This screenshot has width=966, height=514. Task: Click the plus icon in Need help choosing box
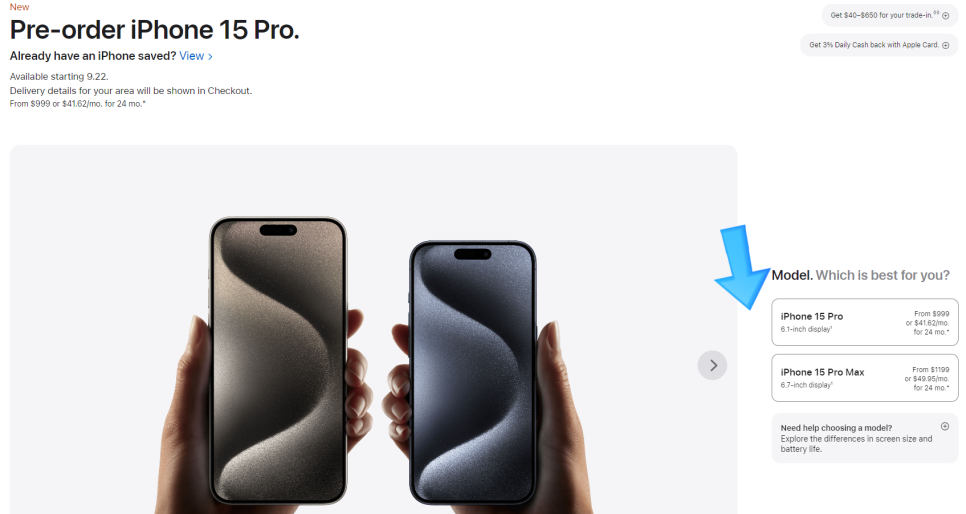click(x=945, y=426)
